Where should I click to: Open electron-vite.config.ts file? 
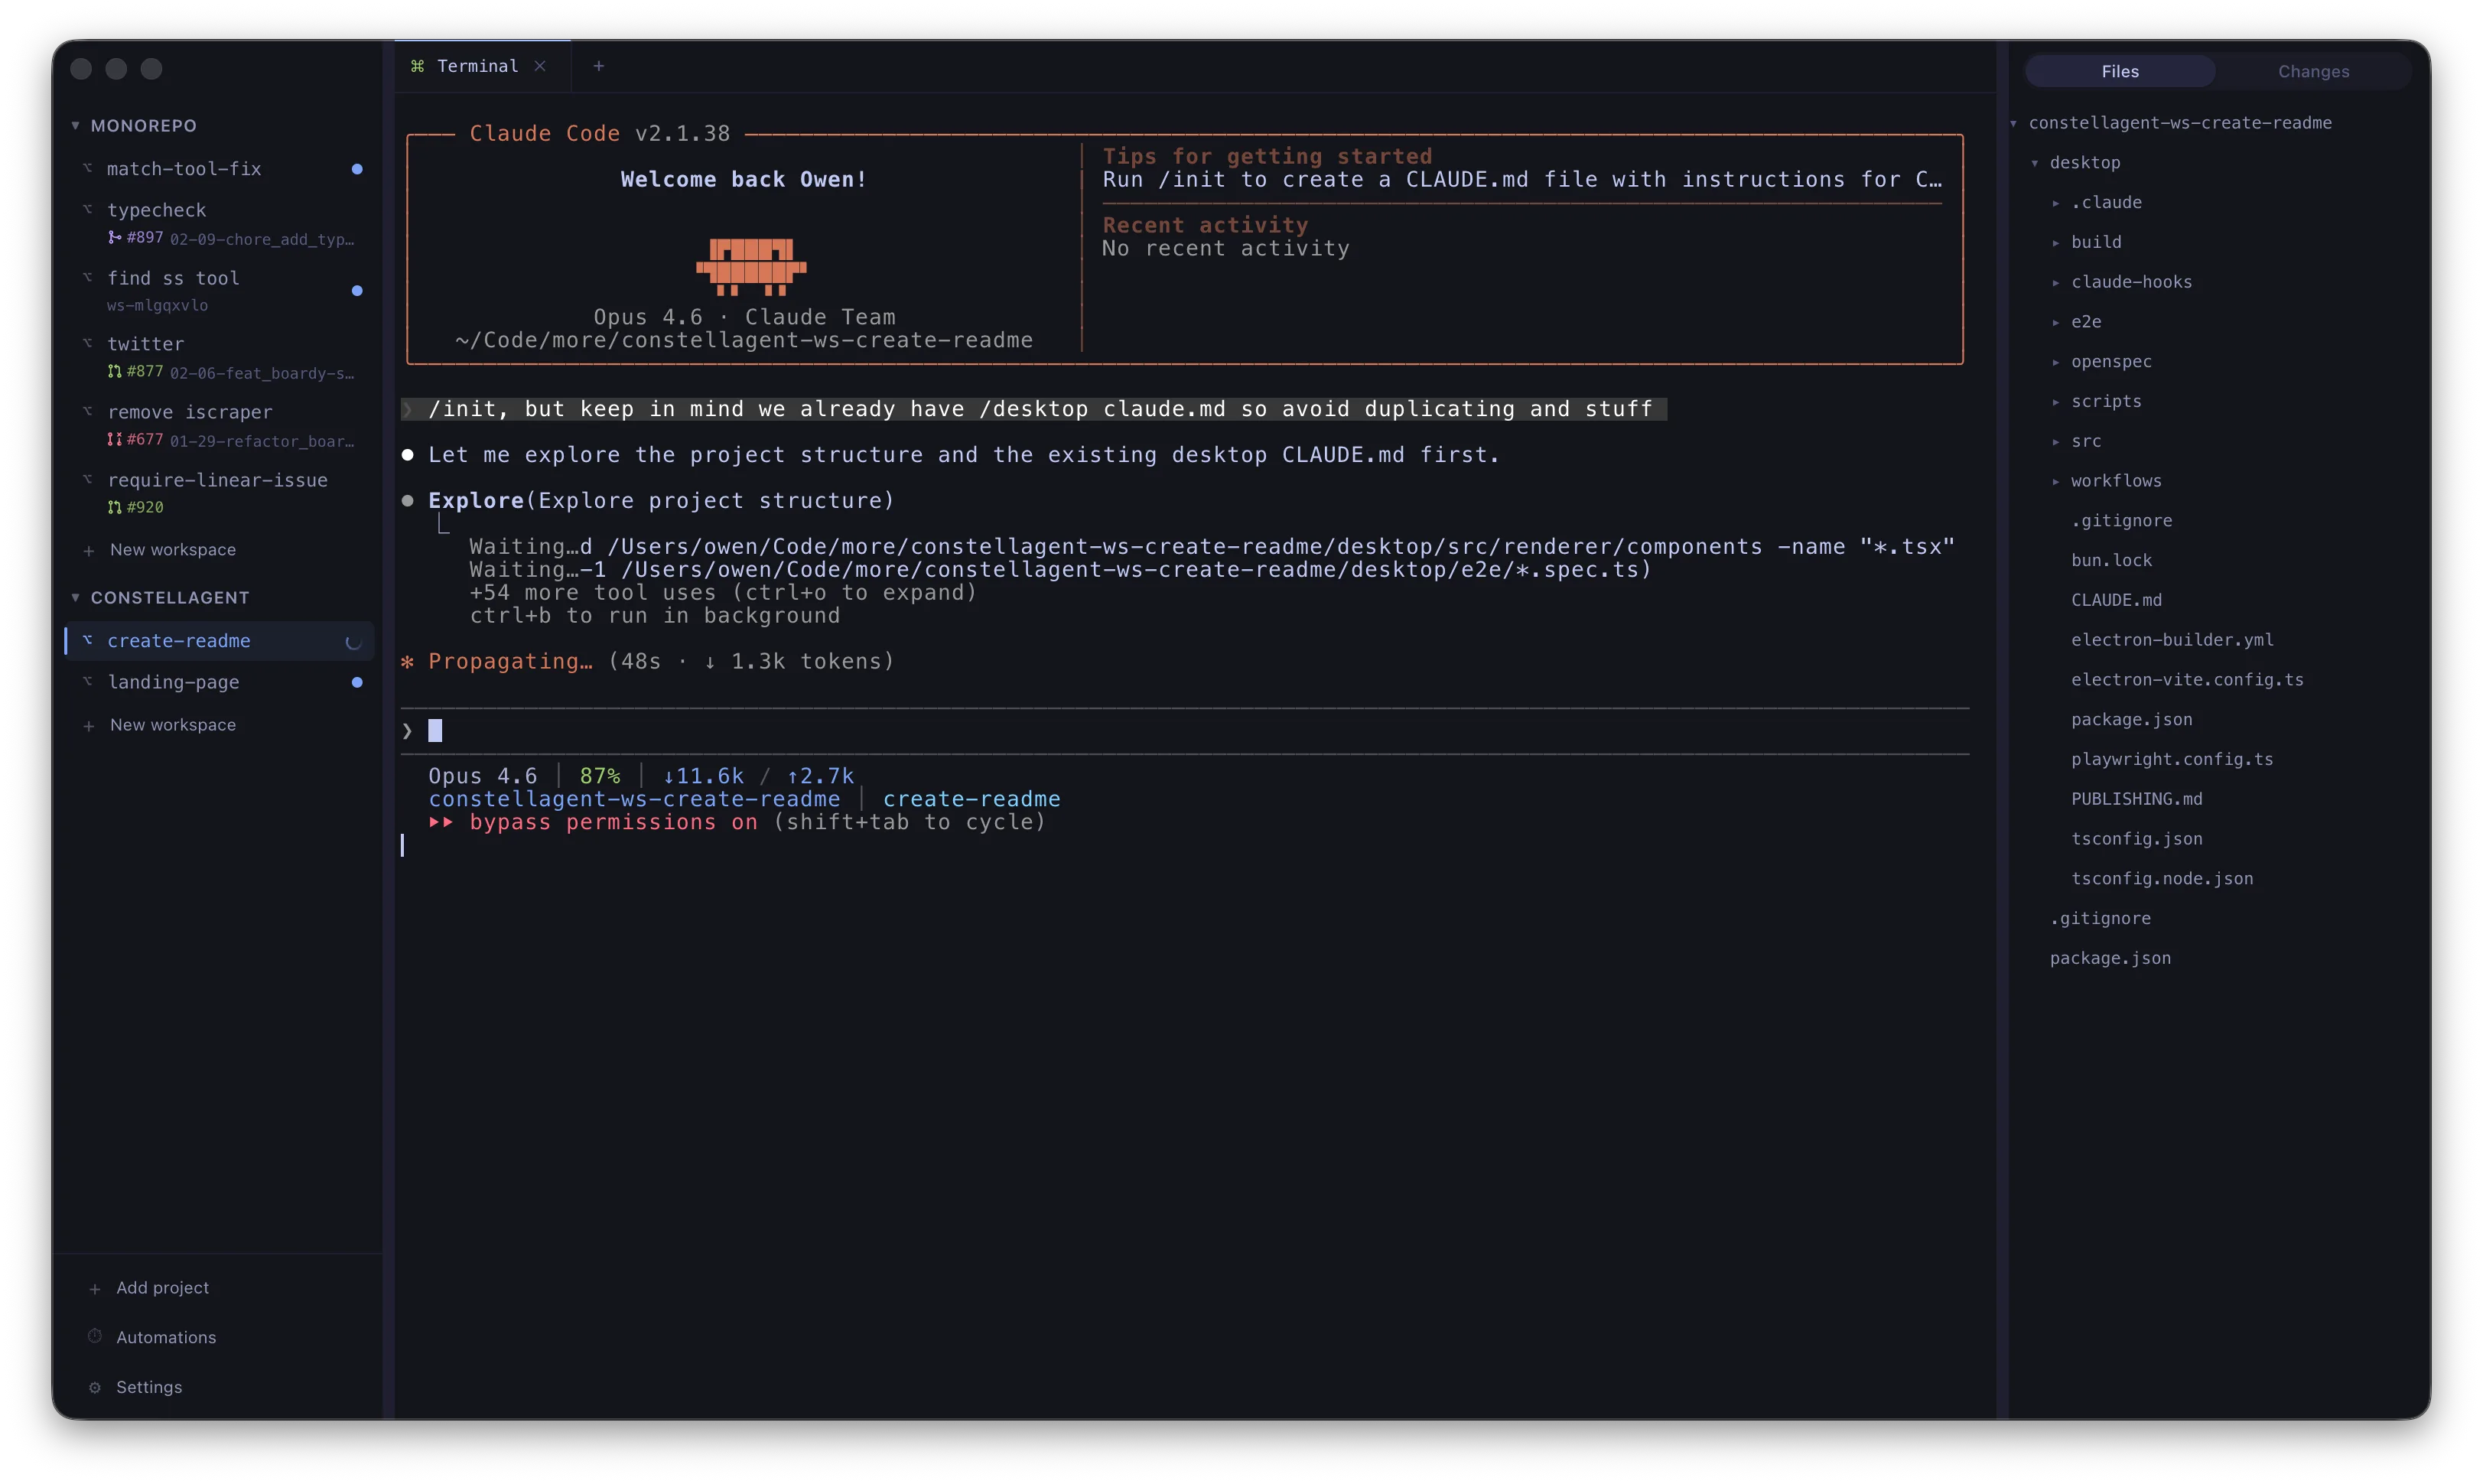(2187, 680)
